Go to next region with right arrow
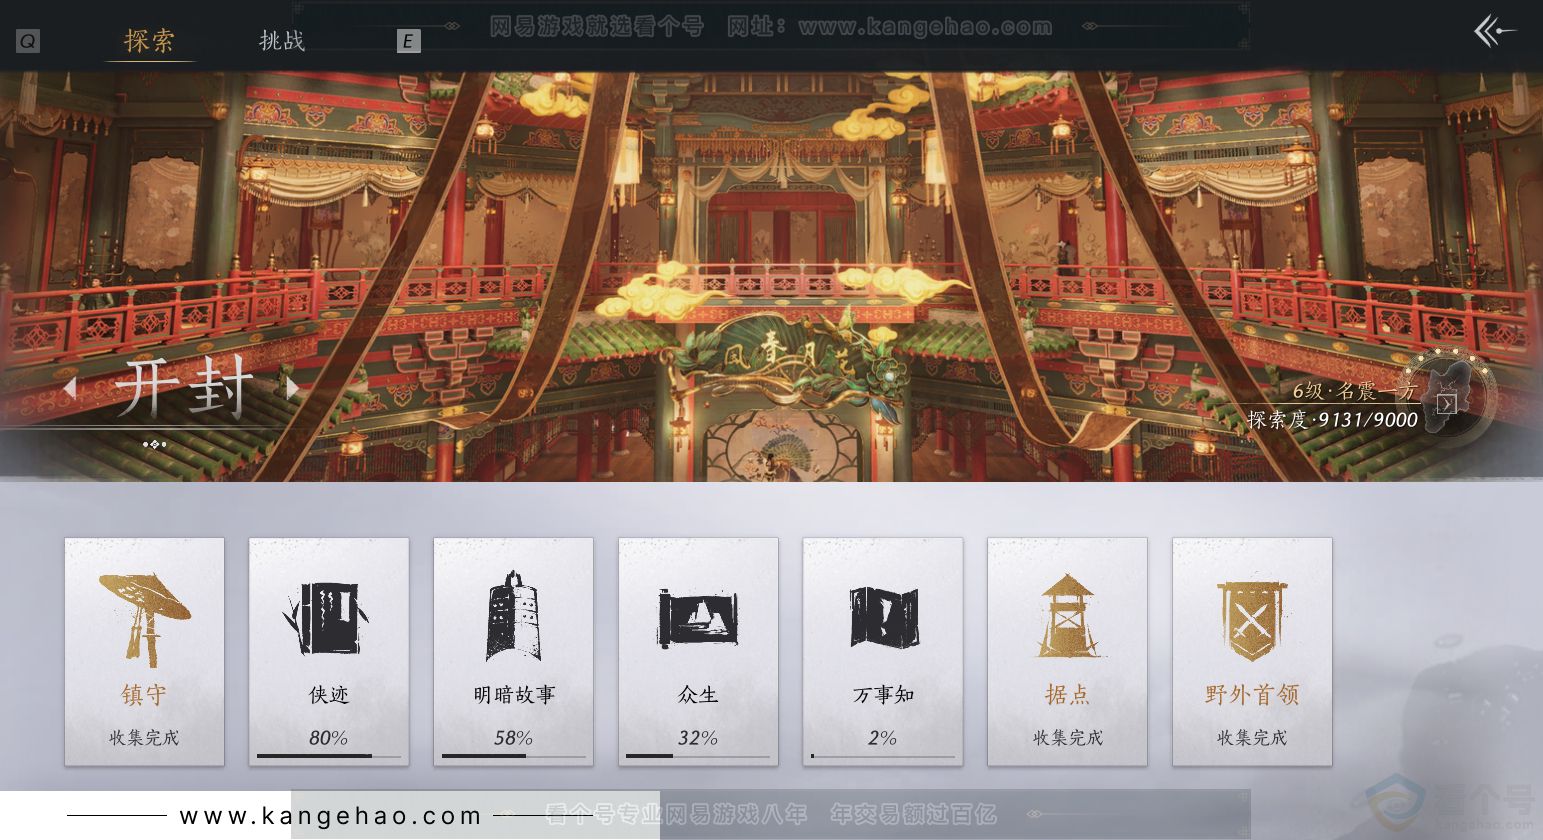The height and width of the screenshot is (840, 1543). (x=293, y=388)
